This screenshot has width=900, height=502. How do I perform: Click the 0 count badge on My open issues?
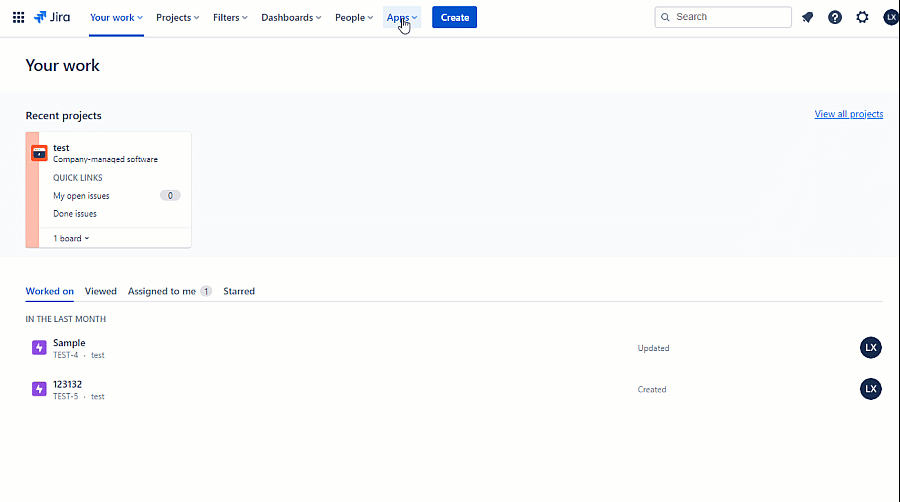pyautogui.click(x=170, y=196)
